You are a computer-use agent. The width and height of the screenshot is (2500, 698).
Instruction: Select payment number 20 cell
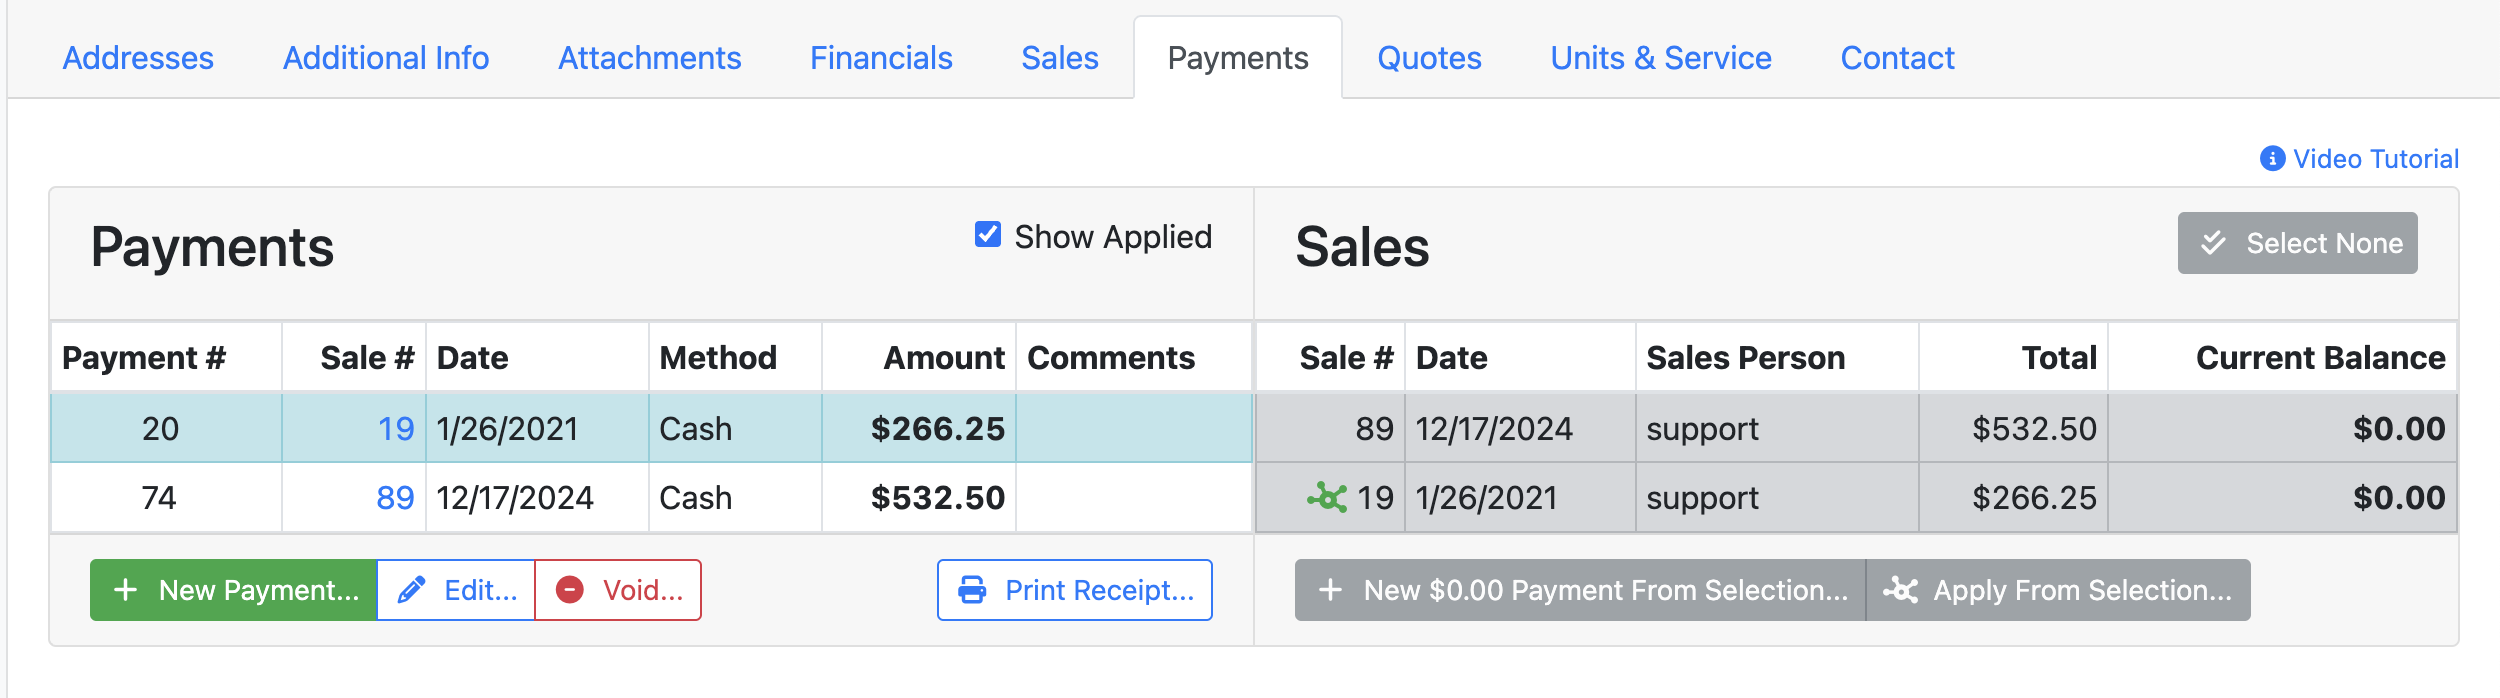[166, 428]
